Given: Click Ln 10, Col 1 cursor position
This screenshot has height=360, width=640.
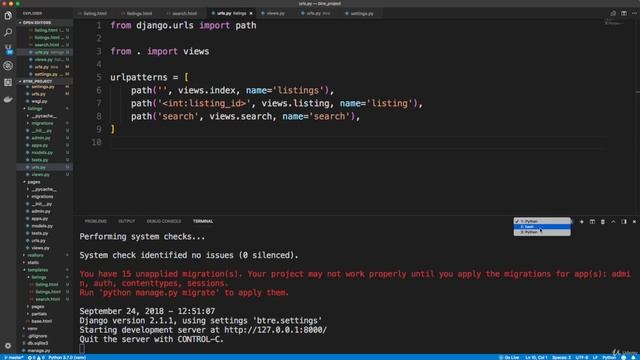Looking at the screenshot, I should coord(536,358).
